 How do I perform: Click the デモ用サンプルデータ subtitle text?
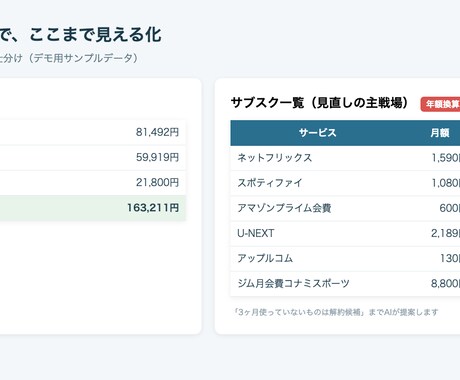click(83, 58)
